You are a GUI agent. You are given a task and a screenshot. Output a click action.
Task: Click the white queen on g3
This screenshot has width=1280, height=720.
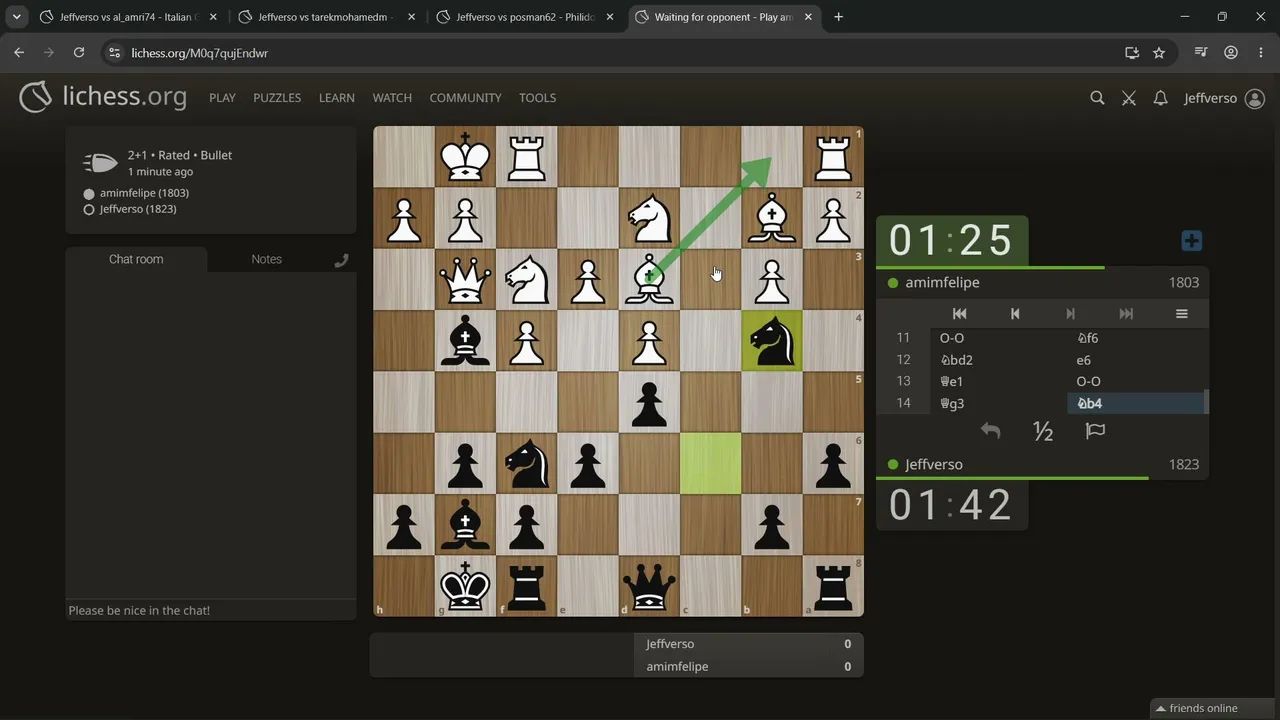pos(465,279)
